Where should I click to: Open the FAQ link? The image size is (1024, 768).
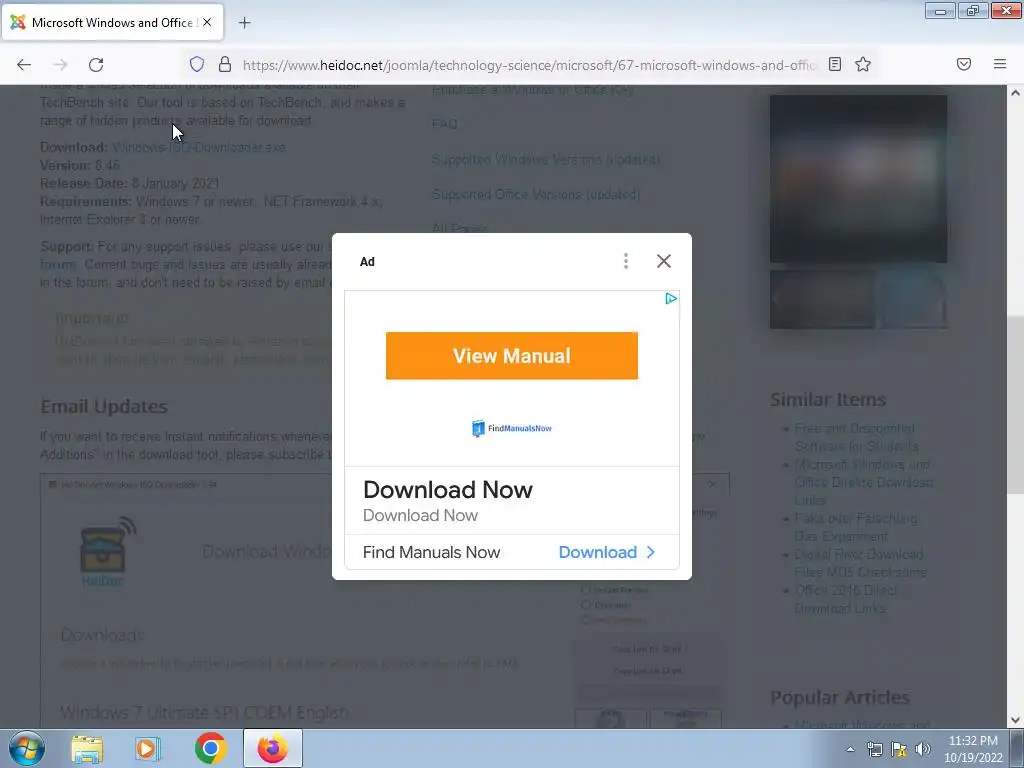point(445,124)
